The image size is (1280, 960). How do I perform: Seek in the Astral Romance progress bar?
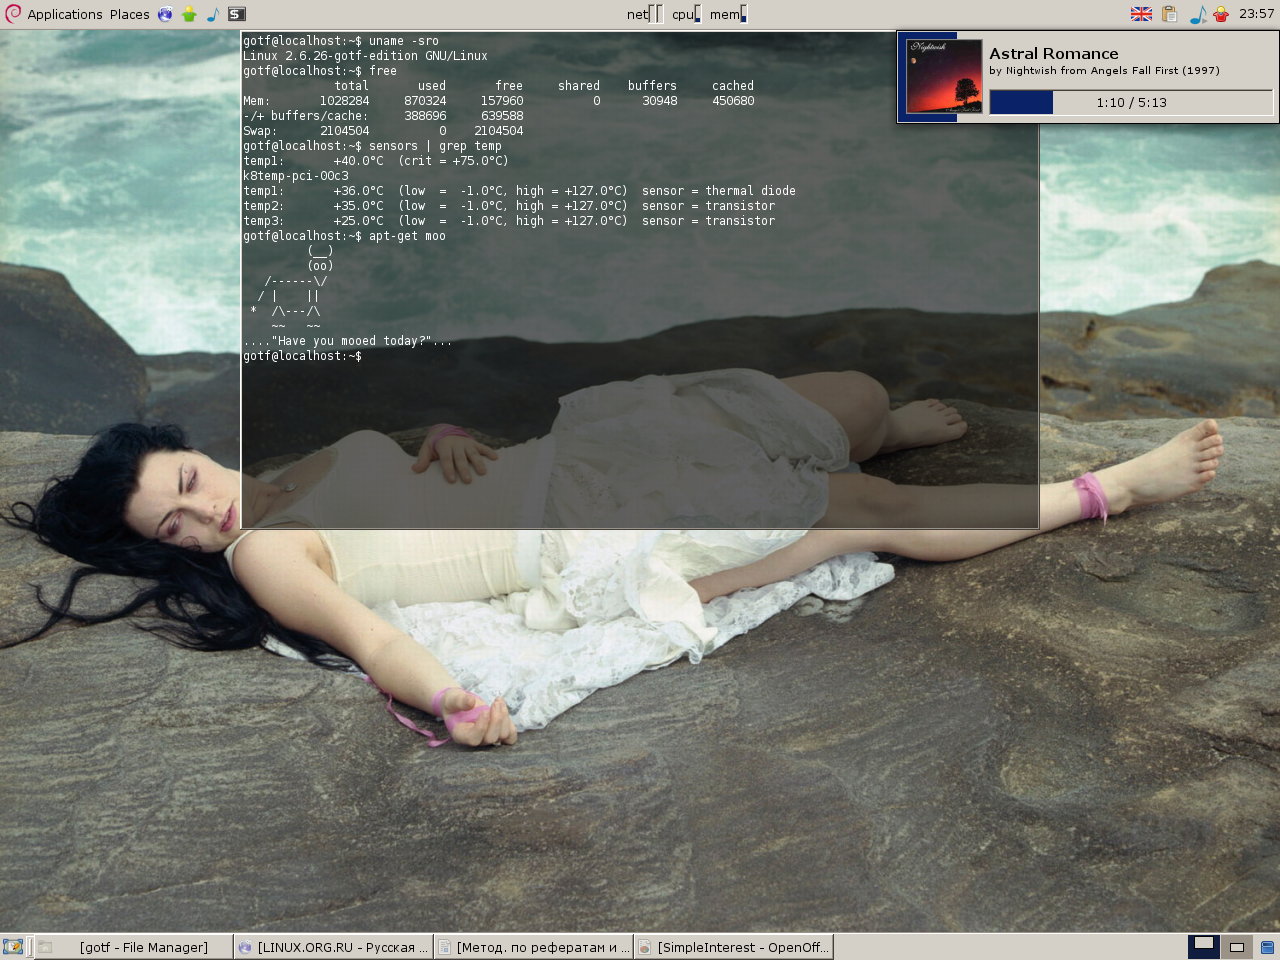pyautogui.click(x=1131, y=102)
